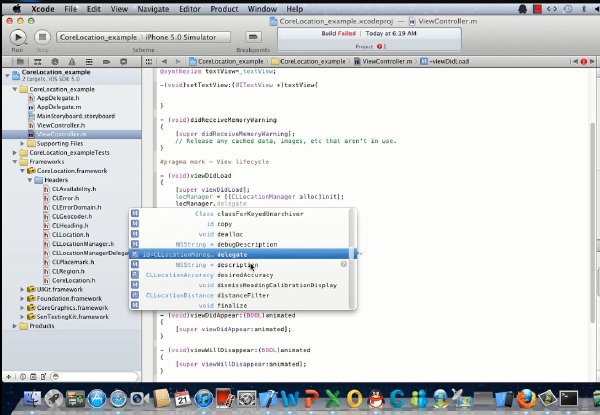Open the Debug navigator icon

pyautogui.click(x=89, y=62)
